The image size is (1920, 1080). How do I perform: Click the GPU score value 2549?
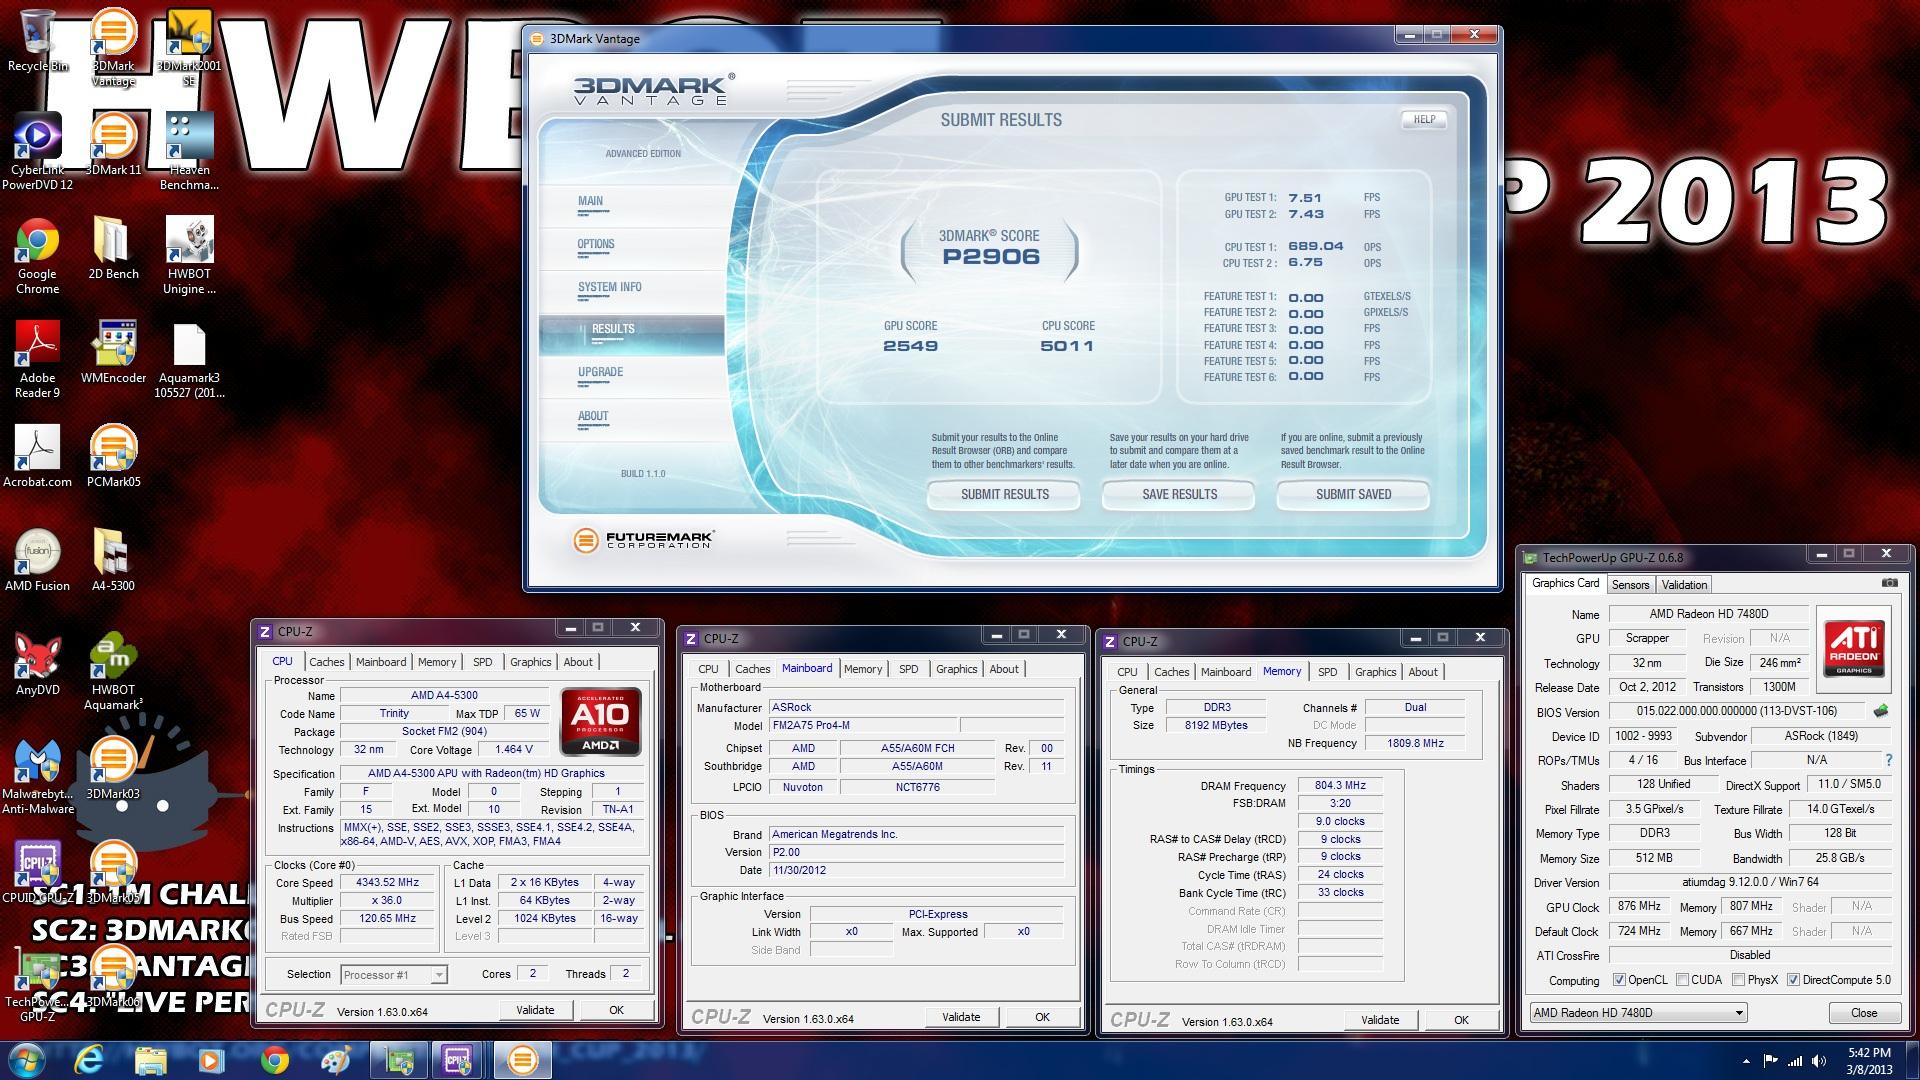pyautogui.click(x=910, y=346)
